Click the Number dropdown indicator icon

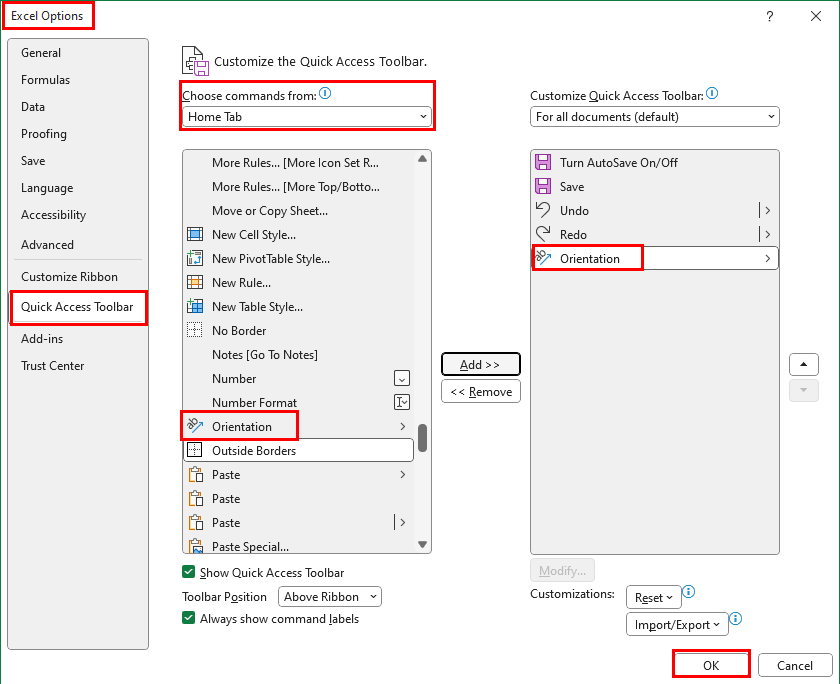coord(402,378)
